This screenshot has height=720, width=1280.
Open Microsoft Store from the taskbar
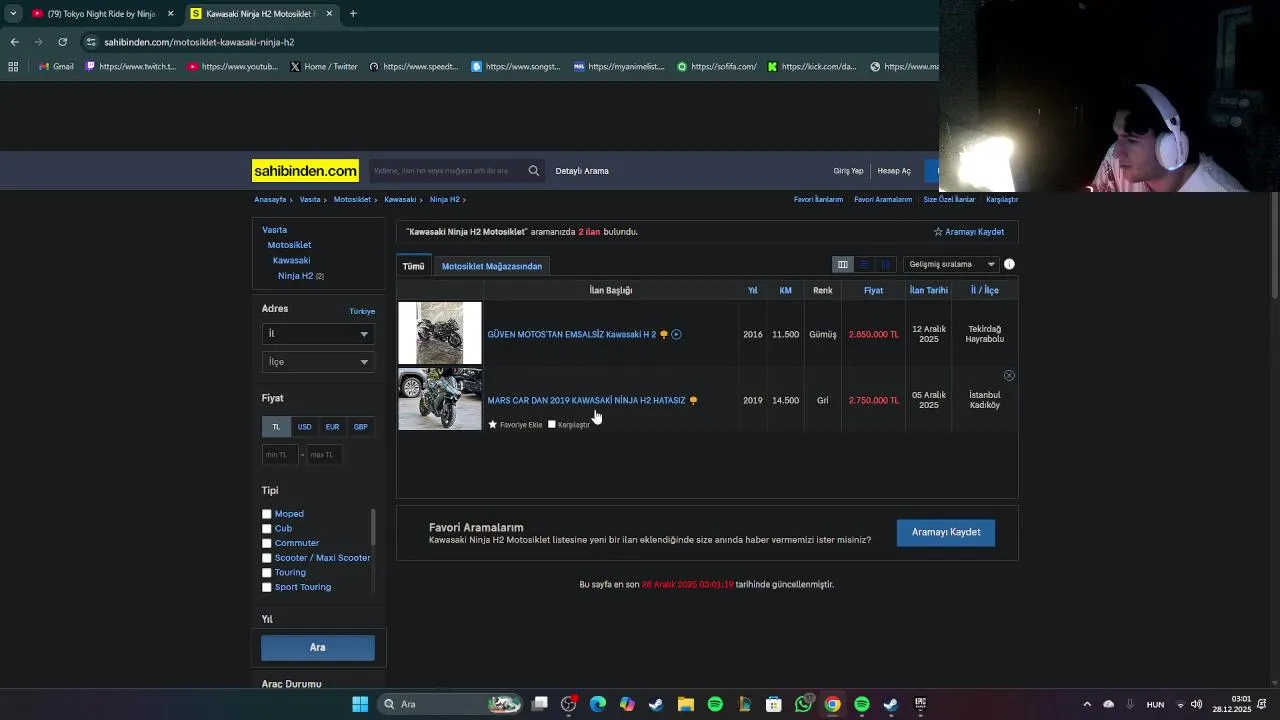click(x=774, y=704)
